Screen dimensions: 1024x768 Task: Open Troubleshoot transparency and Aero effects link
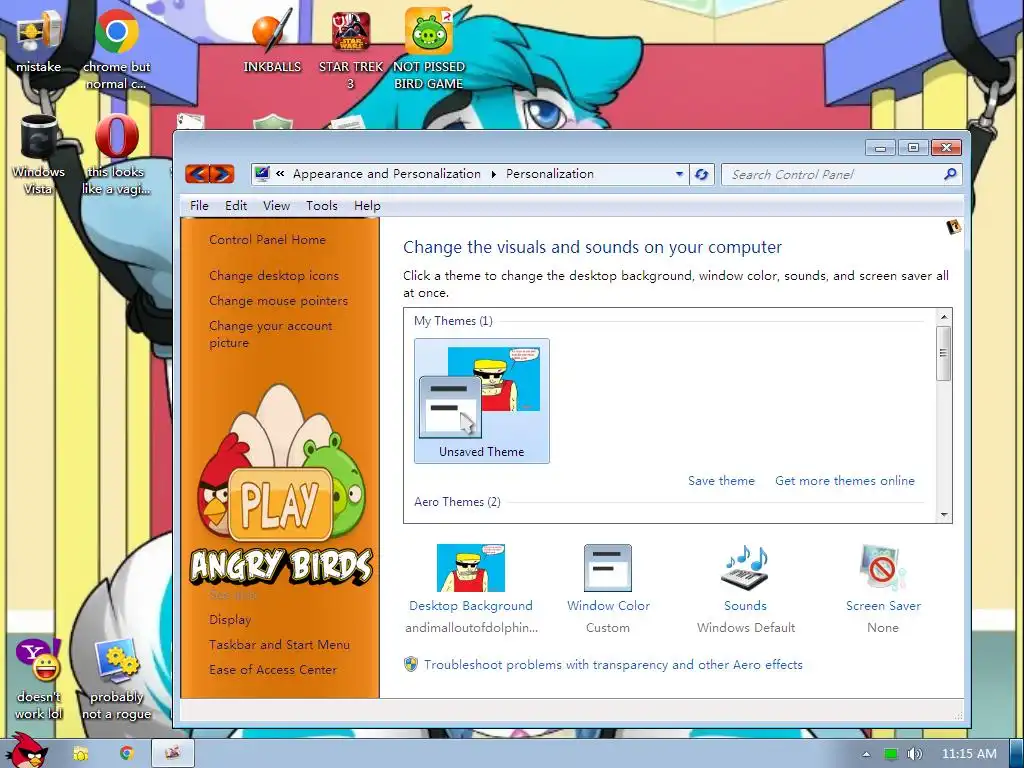(x=613, y=665)
